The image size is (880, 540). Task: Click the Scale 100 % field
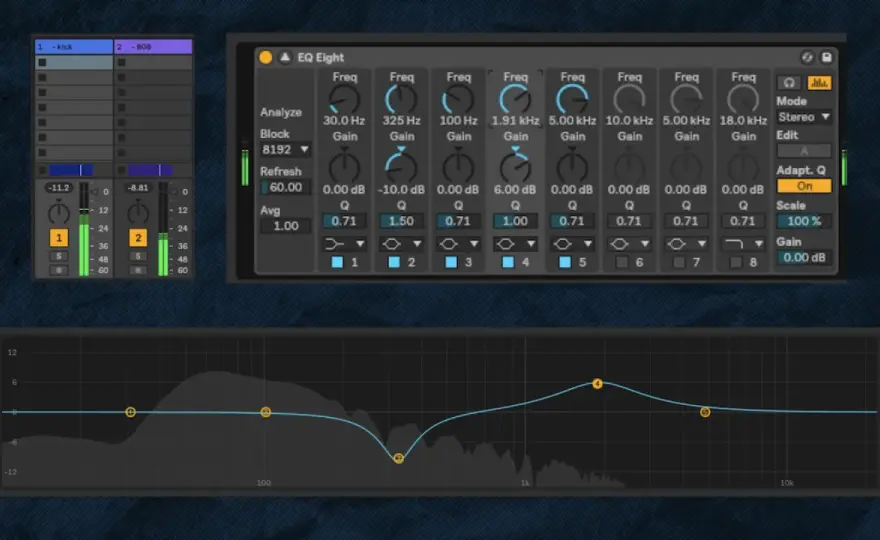pos(804,221)
